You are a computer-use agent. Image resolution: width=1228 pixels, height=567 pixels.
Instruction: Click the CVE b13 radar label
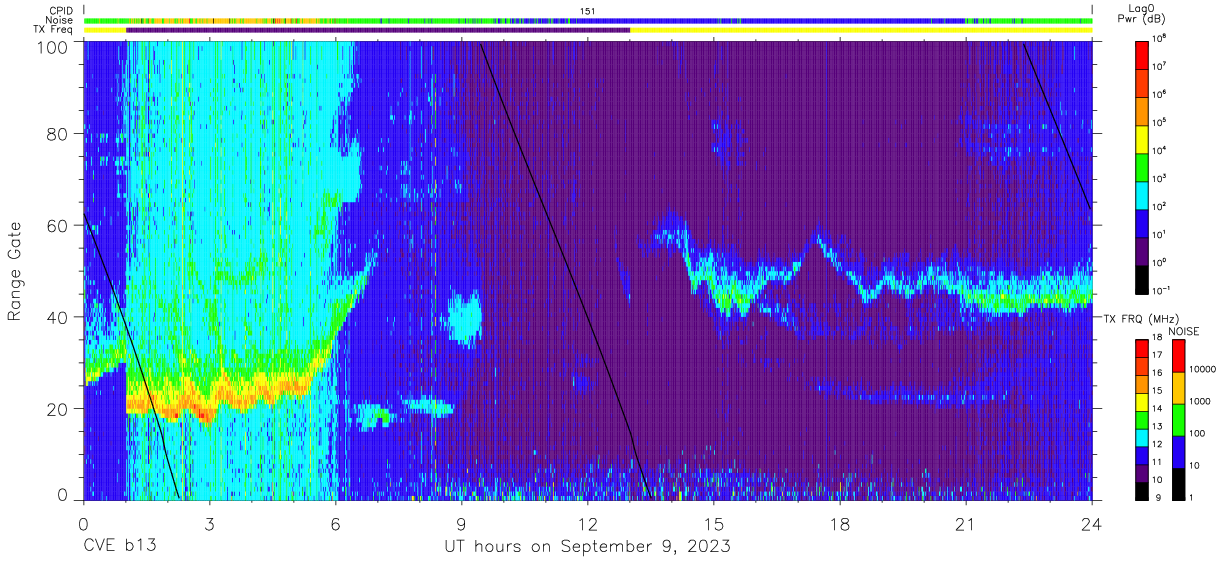click(x=119, y=546)
